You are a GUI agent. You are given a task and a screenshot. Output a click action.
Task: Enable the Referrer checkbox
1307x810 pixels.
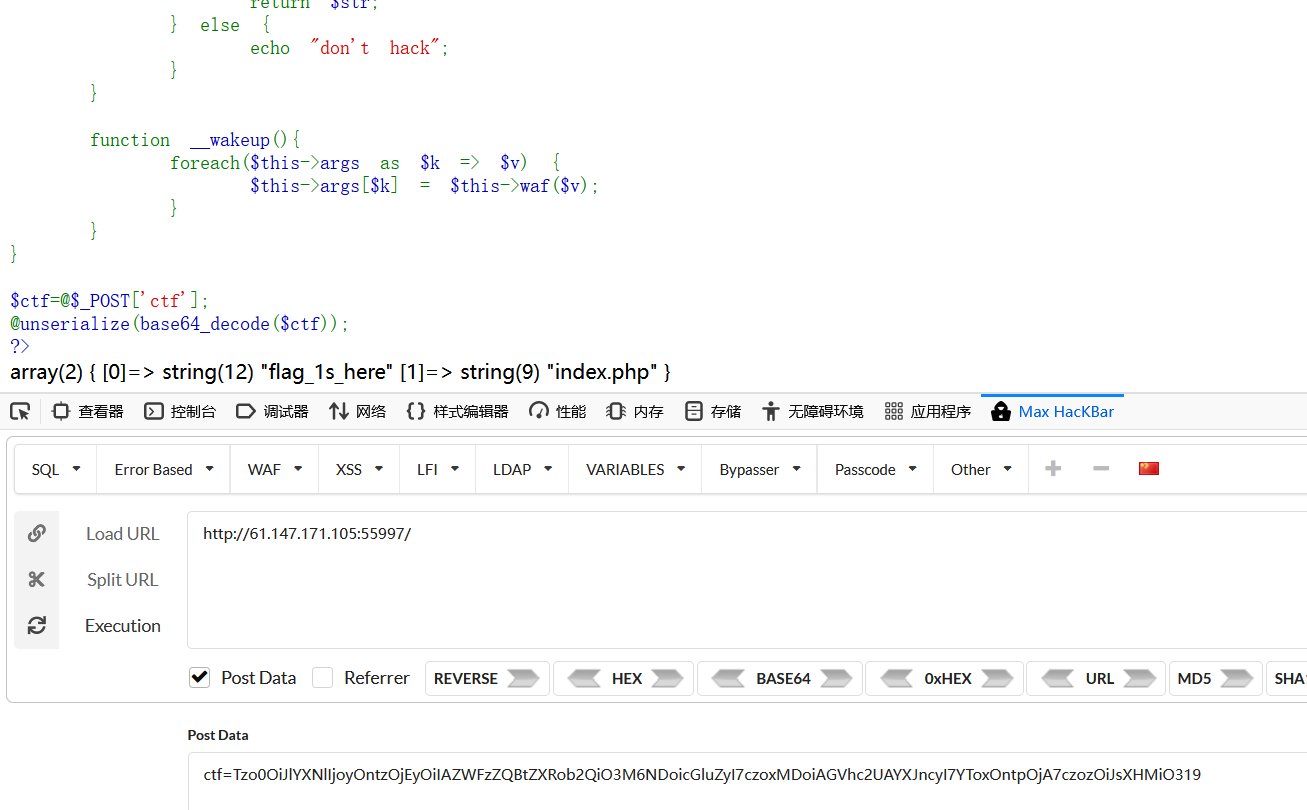pyautogui.click(x=322, y=677)
